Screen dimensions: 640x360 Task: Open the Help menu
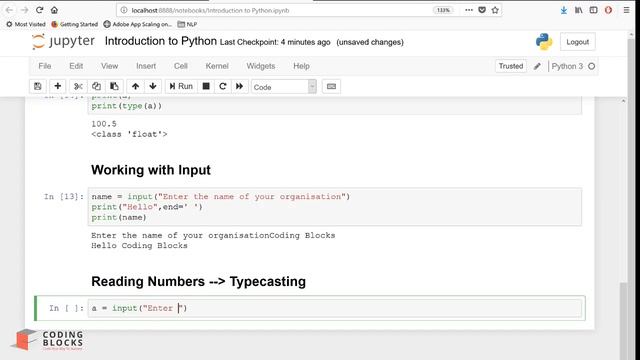tap(301, 66)
